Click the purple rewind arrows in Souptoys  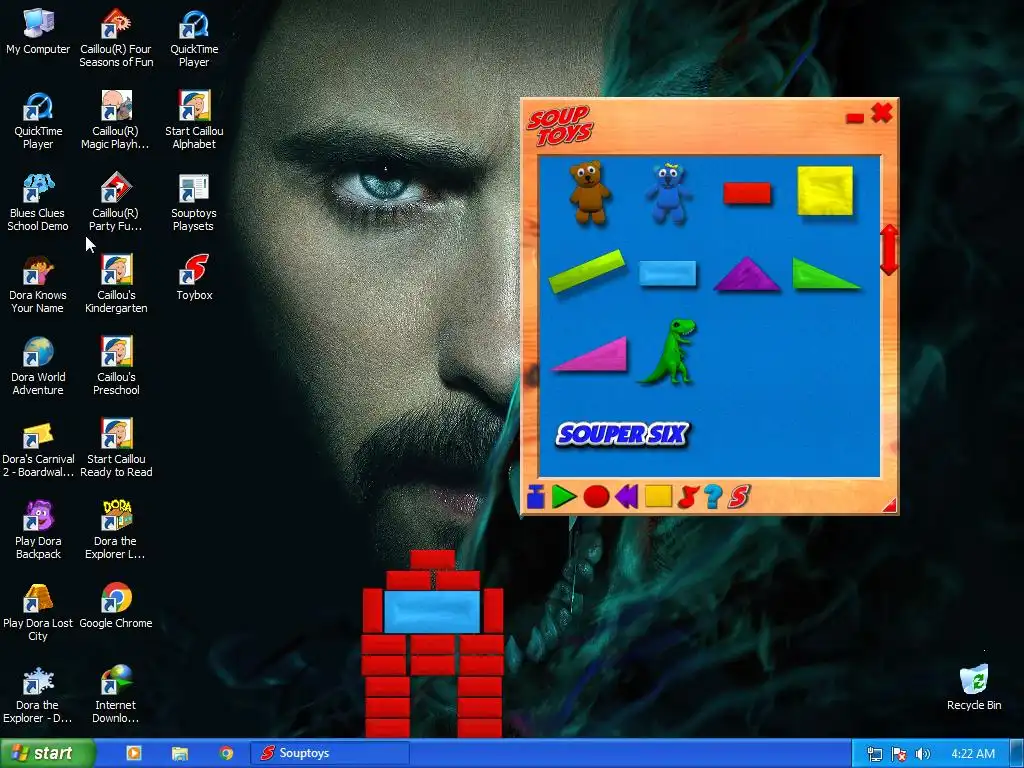click(x=626, y=496)
